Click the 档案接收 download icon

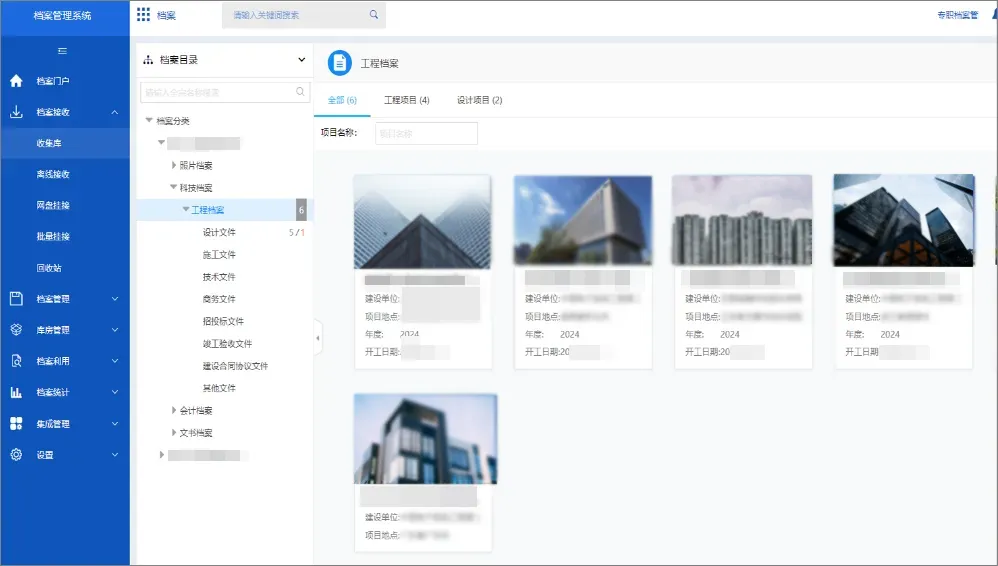[16, 112]
